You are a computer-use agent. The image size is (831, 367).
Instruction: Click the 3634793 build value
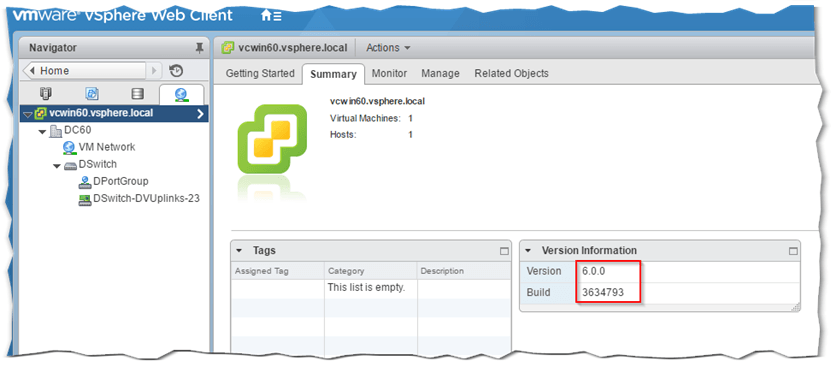(x=603, y=293)
